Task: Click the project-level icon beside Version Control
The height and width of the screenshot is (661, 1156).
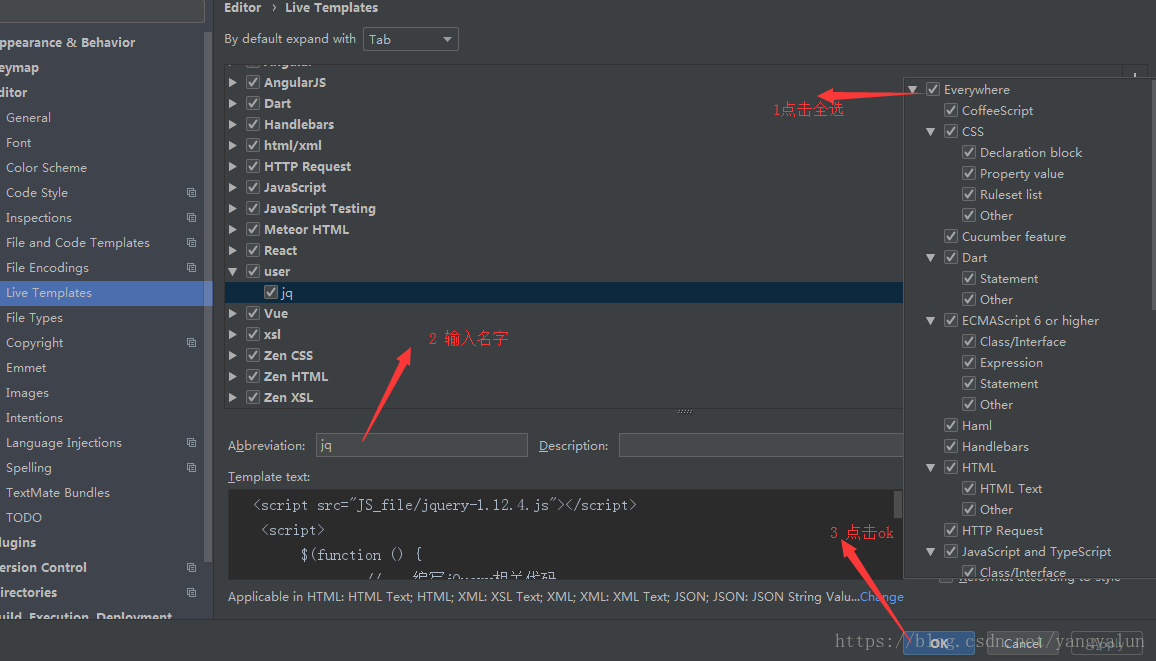Action: click(192, 568)
